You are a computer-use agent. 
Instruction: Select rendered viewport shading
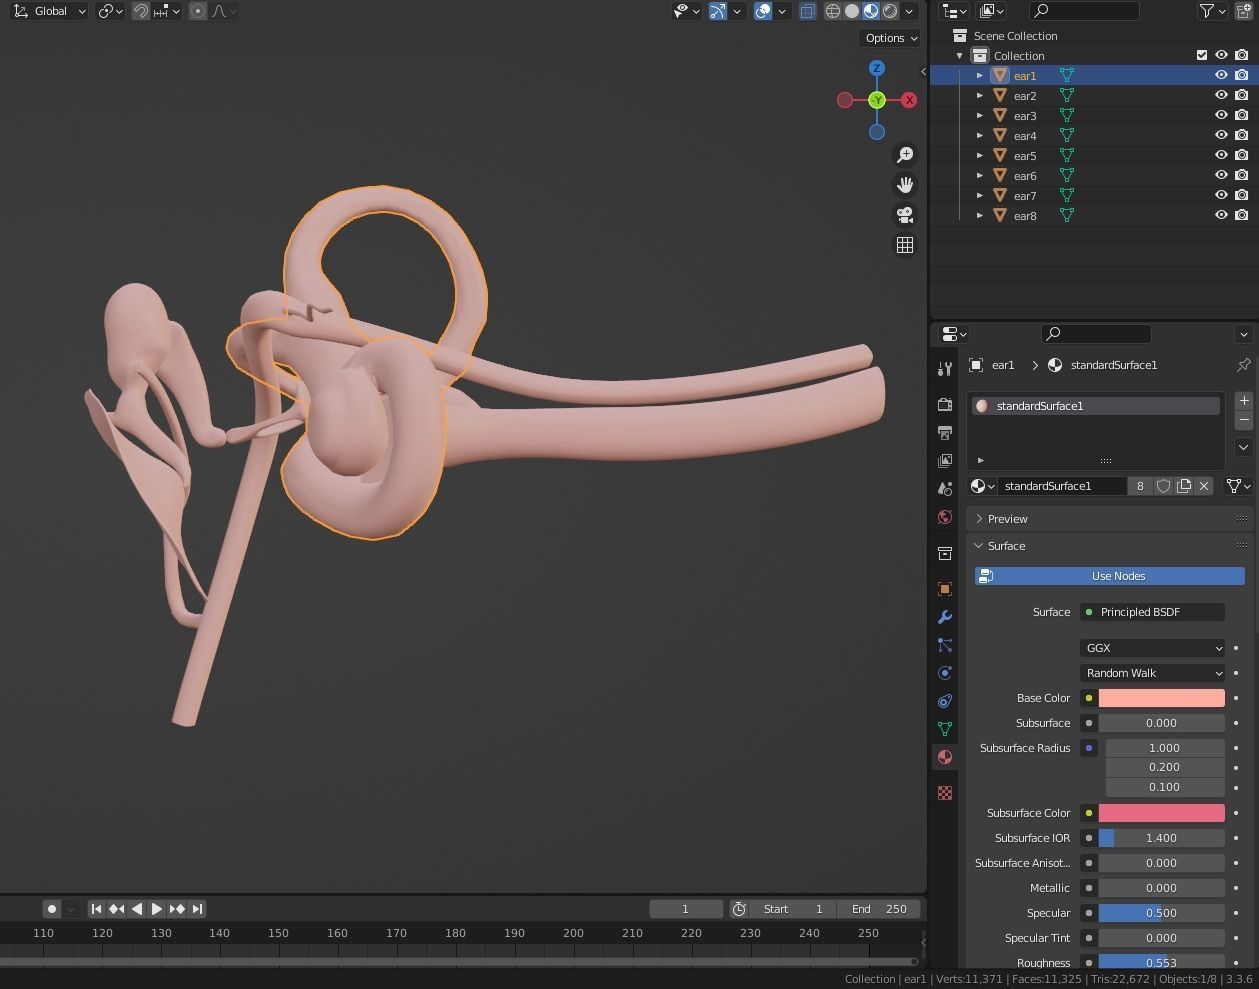pyautogui.click(x=890, y=11)
